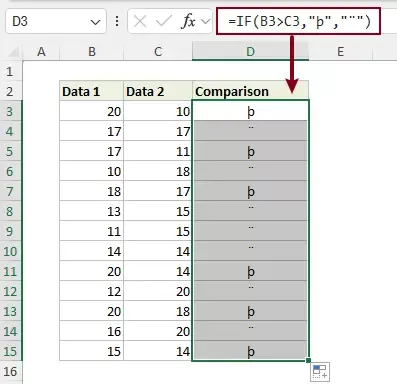This screenshot has width=397, height=384.
Task: Click the Insert Function fx icon
Action: 188,22
